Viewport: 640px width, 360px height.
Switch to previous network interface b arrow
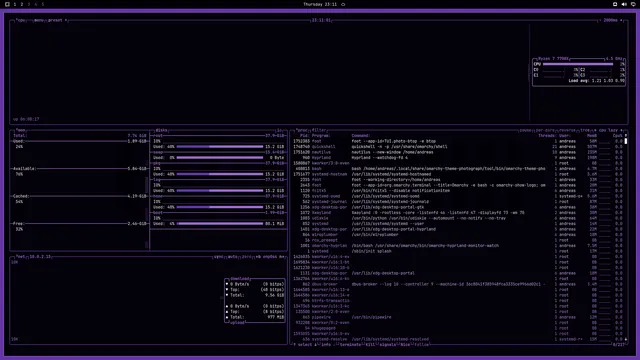[259, 257]
